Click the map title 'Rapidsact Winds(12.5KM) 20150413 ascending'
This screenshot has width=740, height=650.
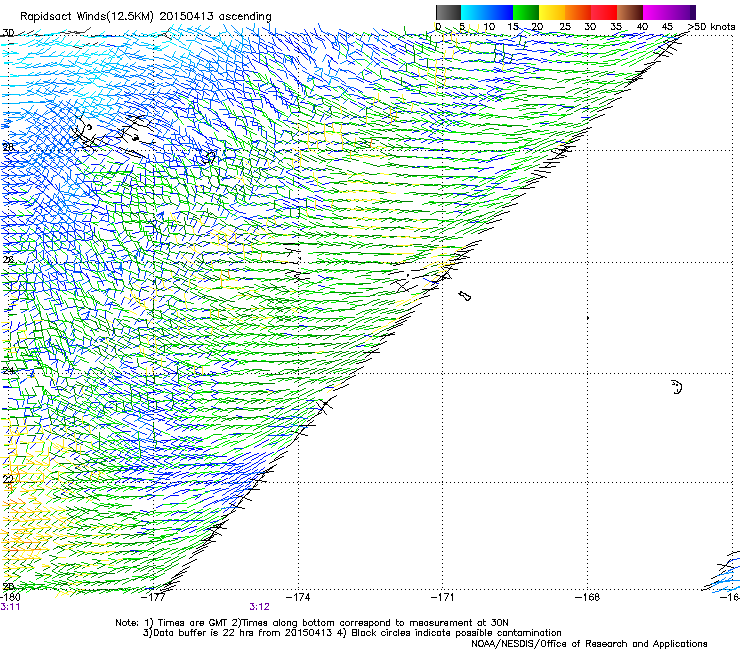click(146, 17)
